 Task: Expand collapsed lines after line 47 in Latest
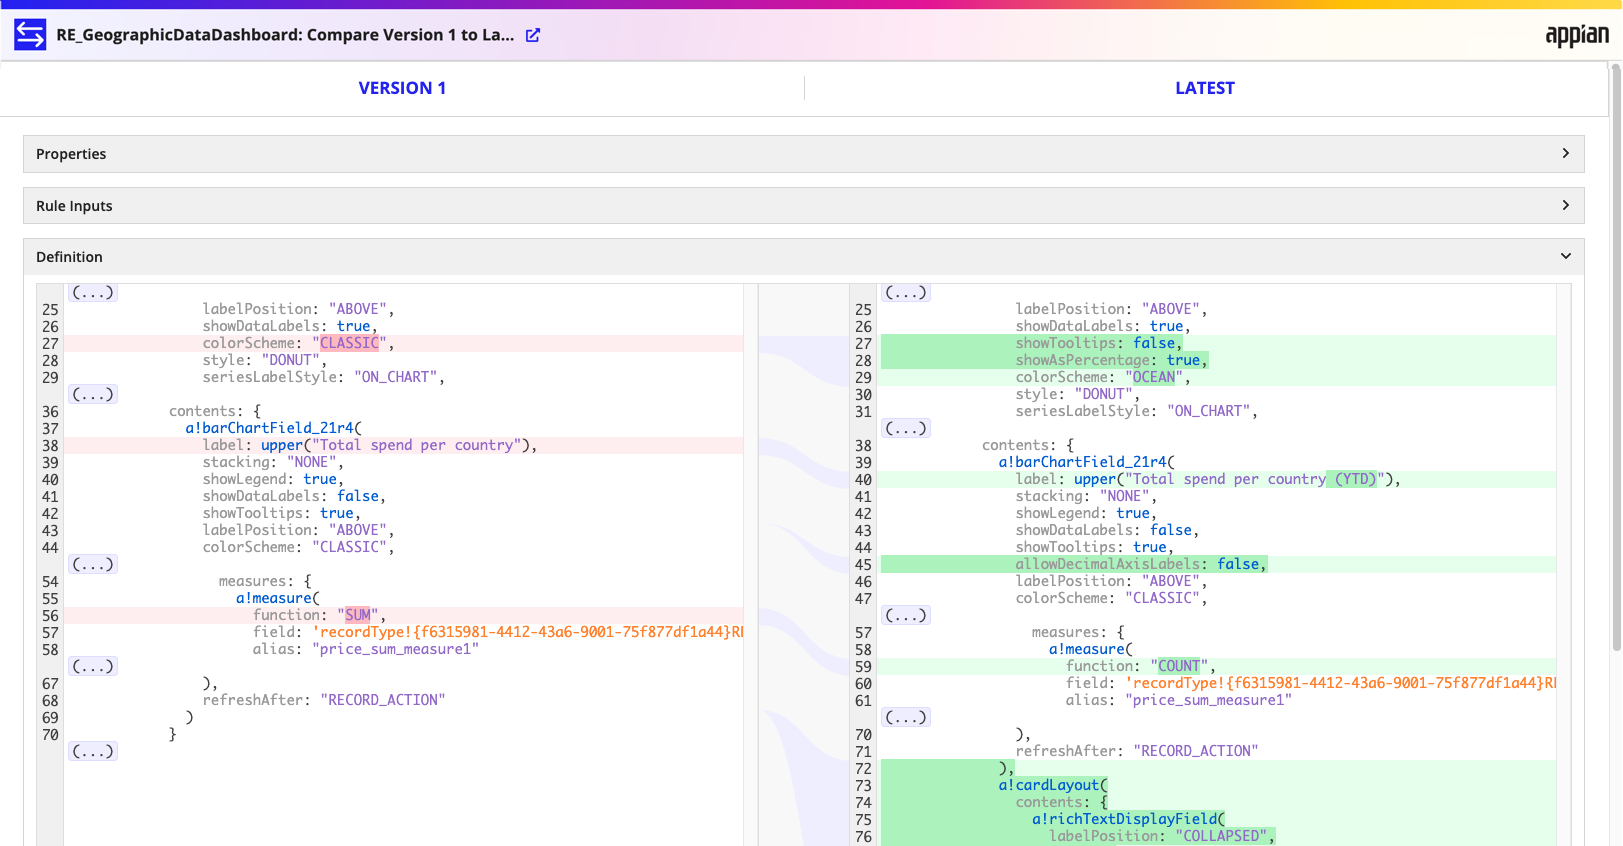[906, 616]
